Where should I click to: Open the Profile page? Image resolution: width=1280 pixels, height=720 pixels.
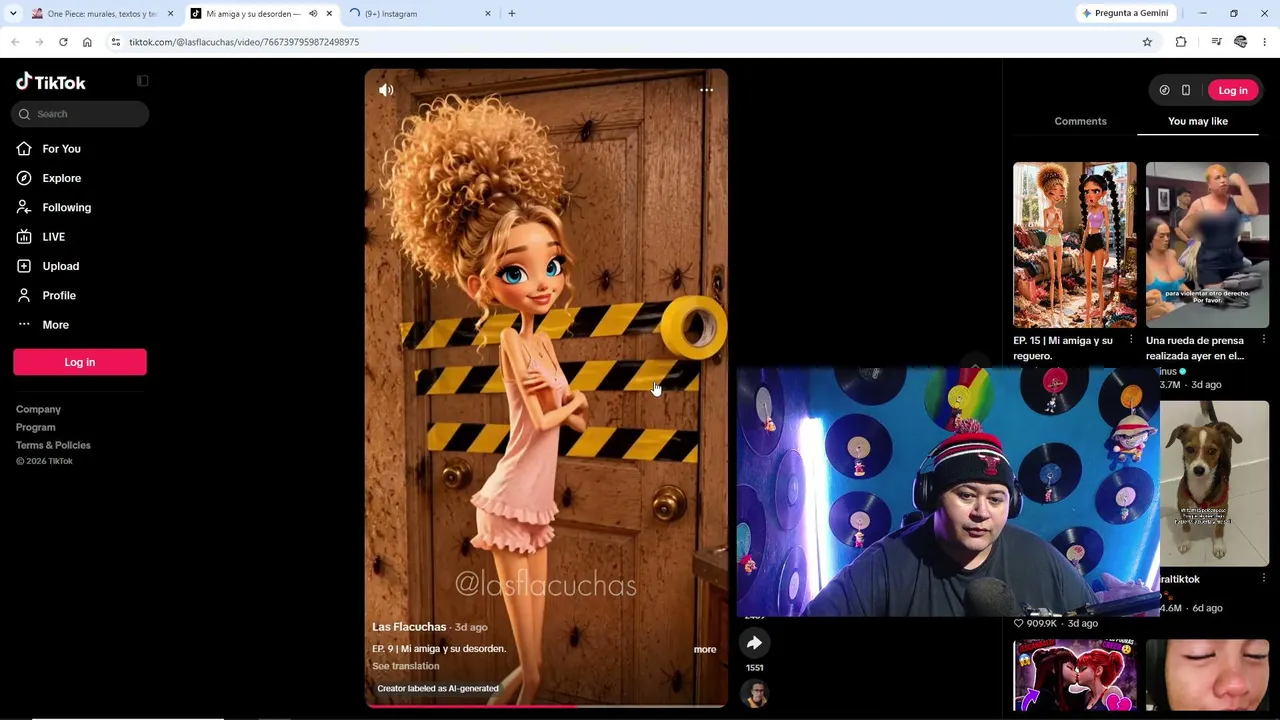pos(59,295)
